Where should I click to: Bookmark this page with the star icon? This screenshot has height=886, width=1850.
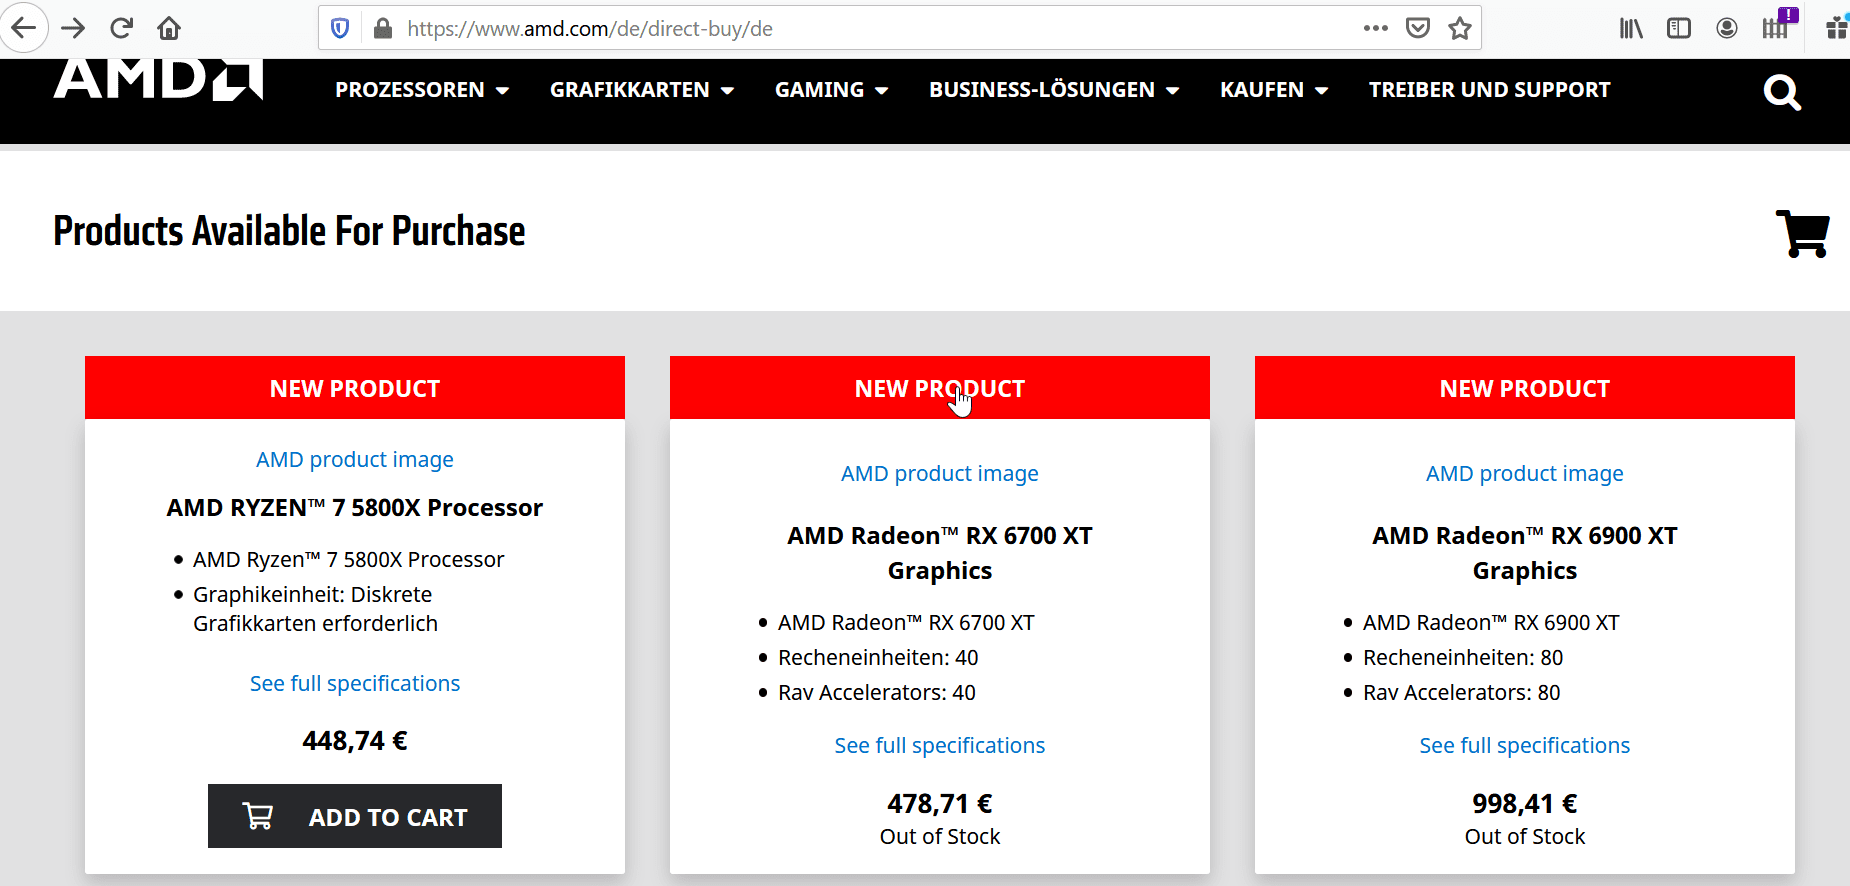[x=1459, y=28]
